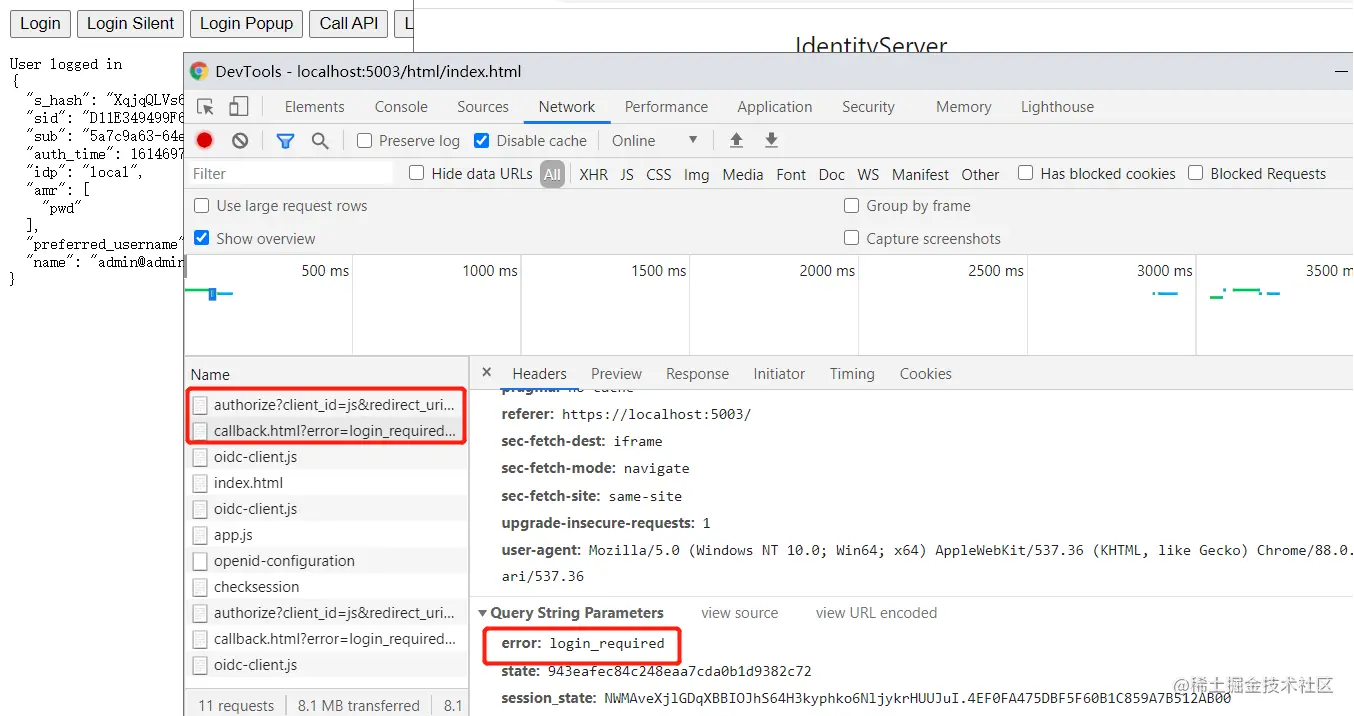Select the app.js request row
1354x716 pixels.
click(x=326, y=535)
